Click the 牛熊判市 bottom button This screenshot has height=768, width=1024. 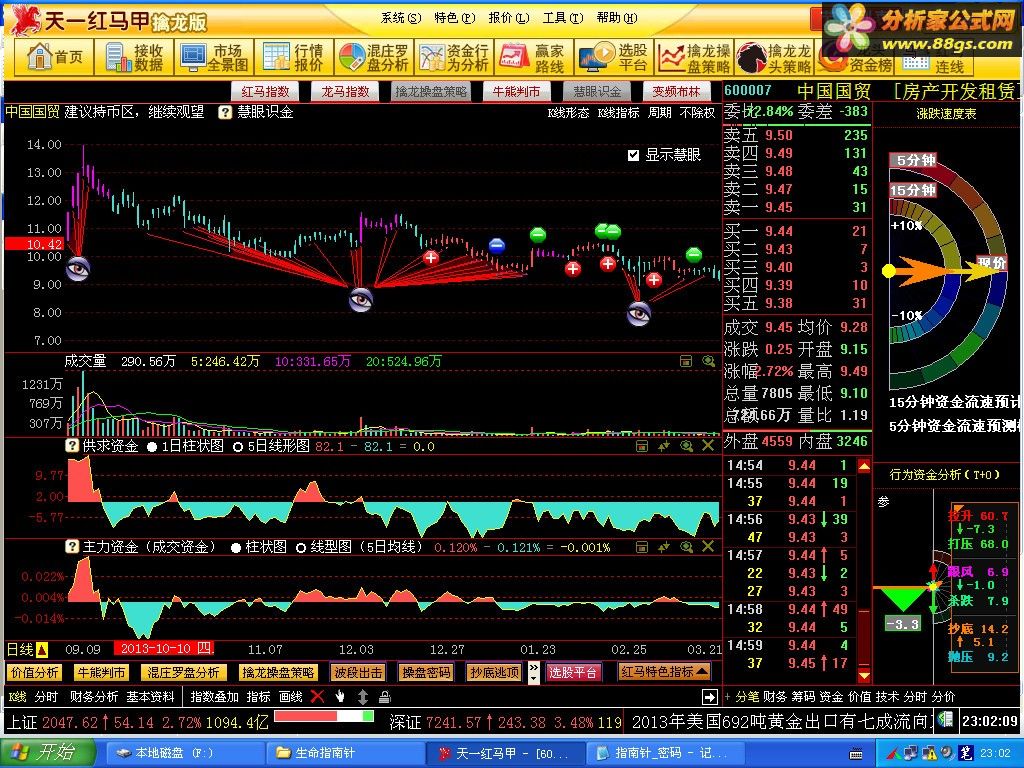click(x=101, y=672)
